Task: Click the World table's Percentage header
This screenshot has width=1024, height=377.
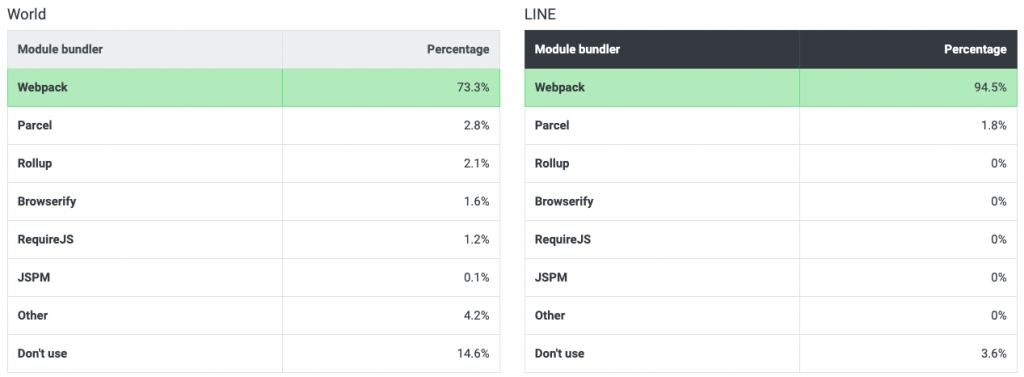Action: click(x=458, y=49)
